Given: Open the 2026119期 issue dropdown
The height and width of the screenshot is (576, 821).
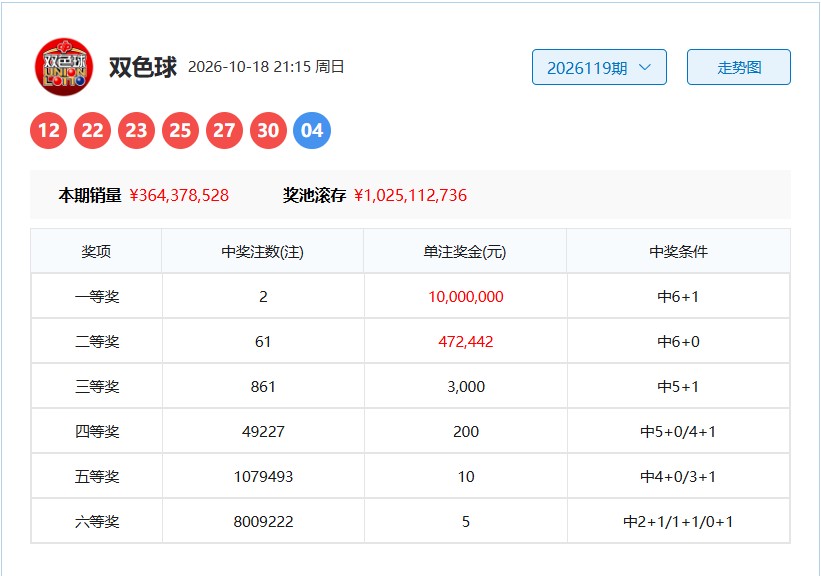Looking at the screenshot, I should (x=600, y=67).
